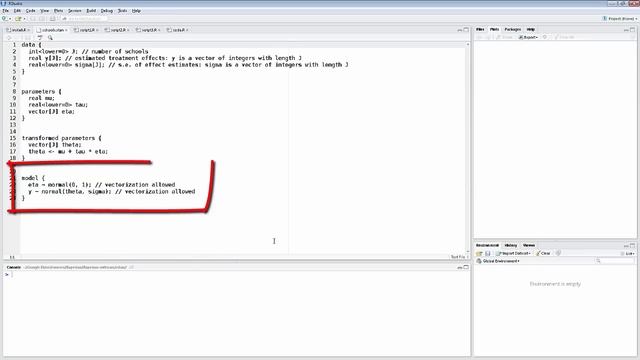Open the Global Environment dropdown
Image resolution: width=640 pixels, height=360 pixels.
pos(498,261)
